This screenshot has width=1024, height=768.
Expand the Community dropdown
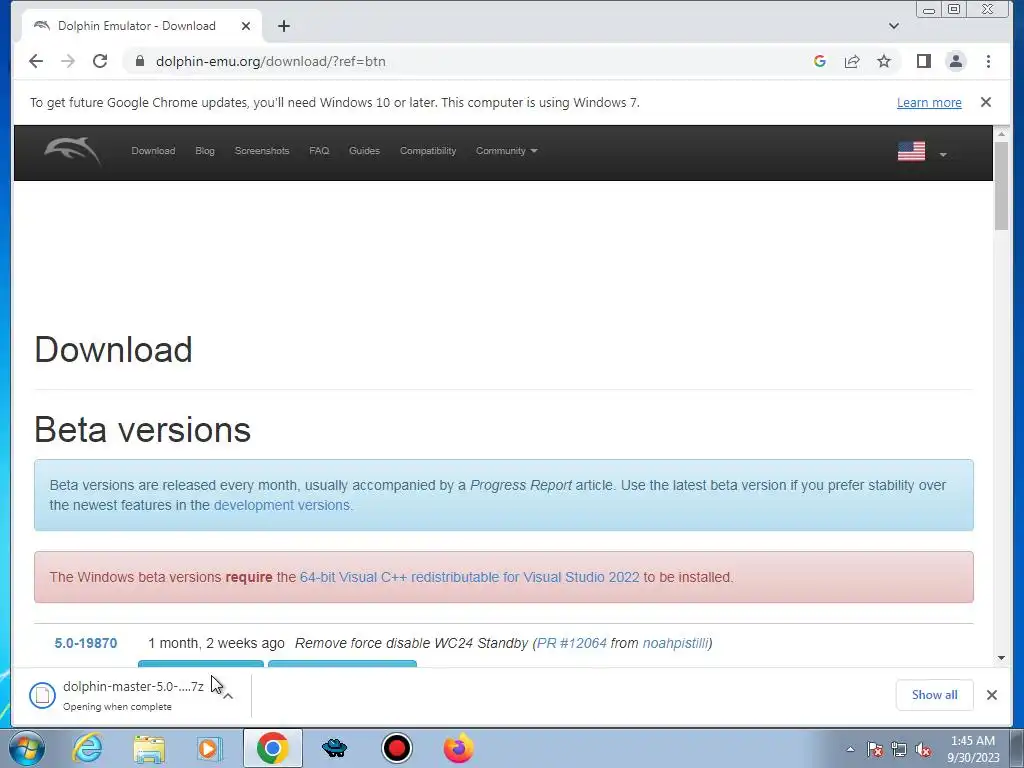coord(506,151)
